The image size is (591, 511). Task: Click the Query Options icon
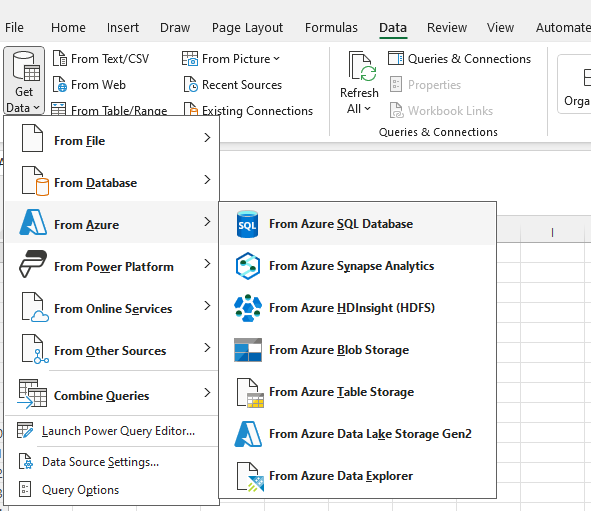pos(25,489)
